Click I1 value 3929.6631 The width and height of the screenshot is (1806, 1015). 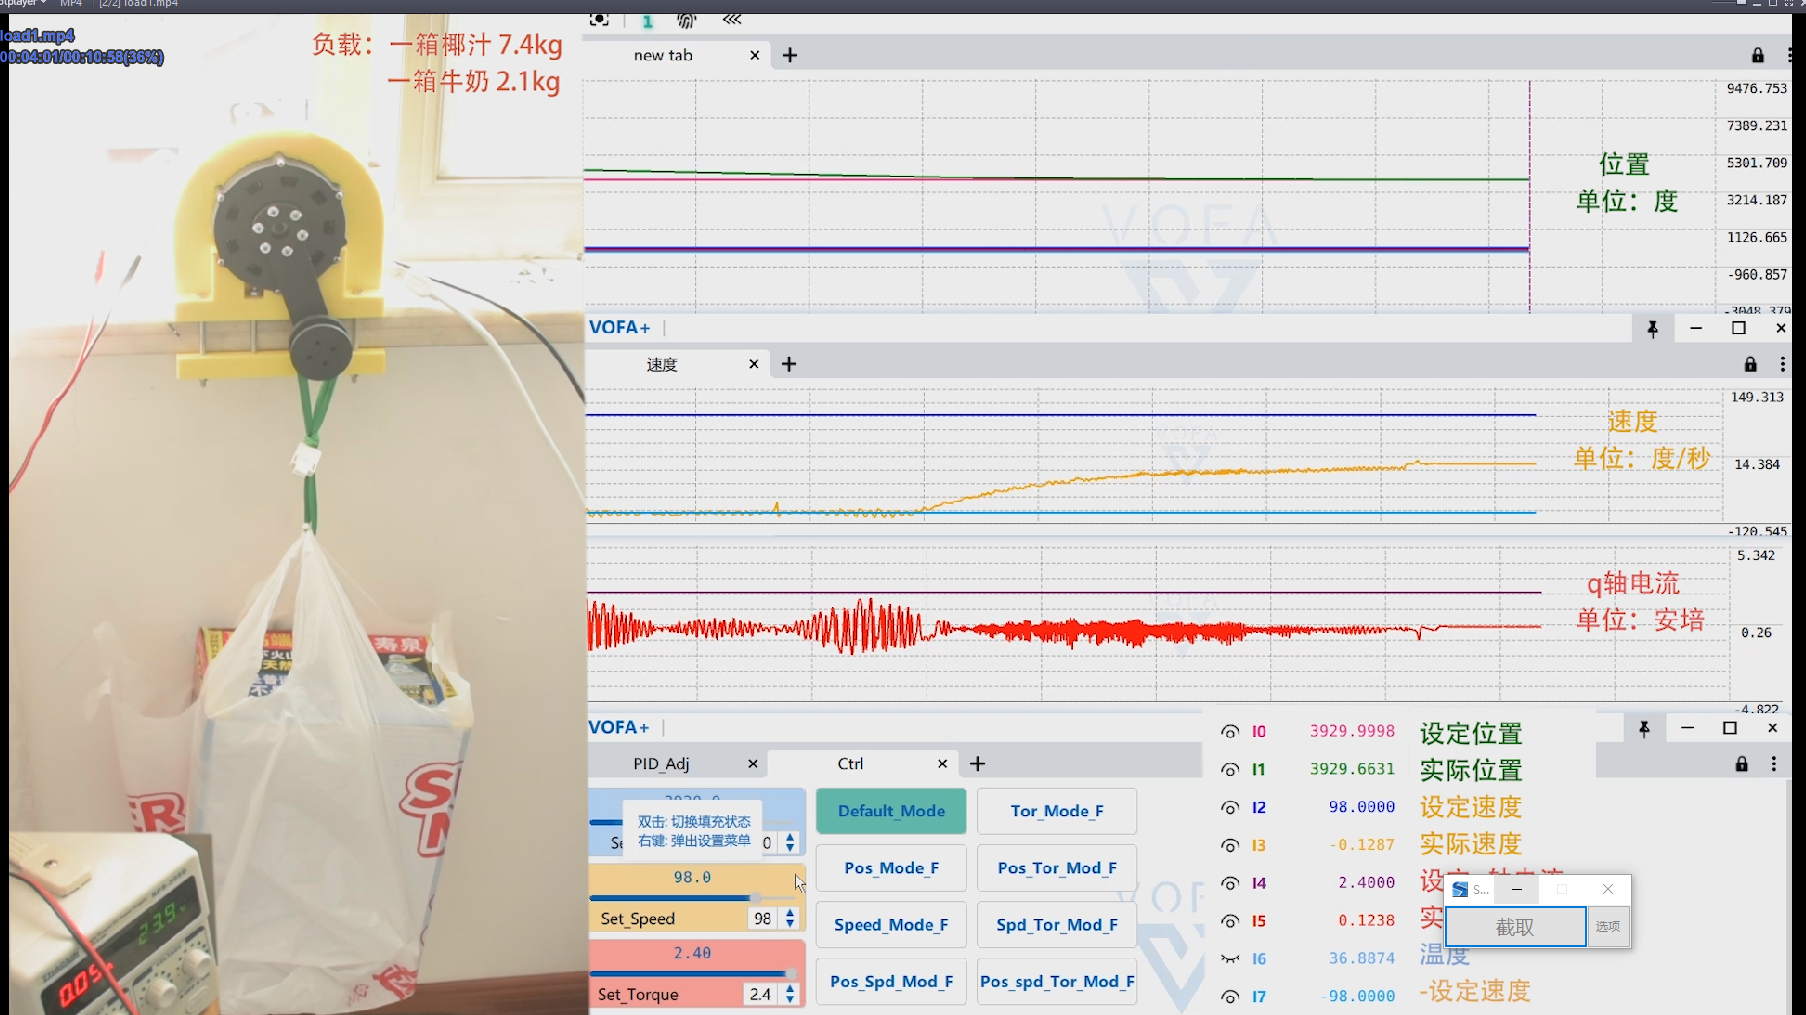(x=1352, y=769)
